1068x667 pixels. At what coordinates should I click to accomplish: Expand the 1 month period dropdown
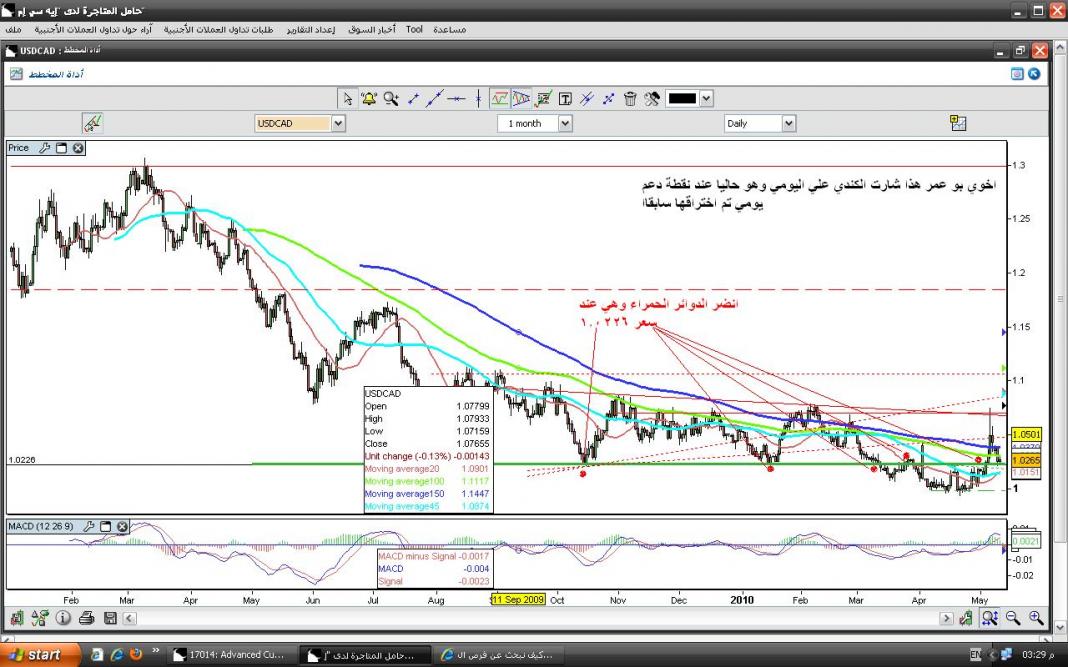tap(565, 123)
